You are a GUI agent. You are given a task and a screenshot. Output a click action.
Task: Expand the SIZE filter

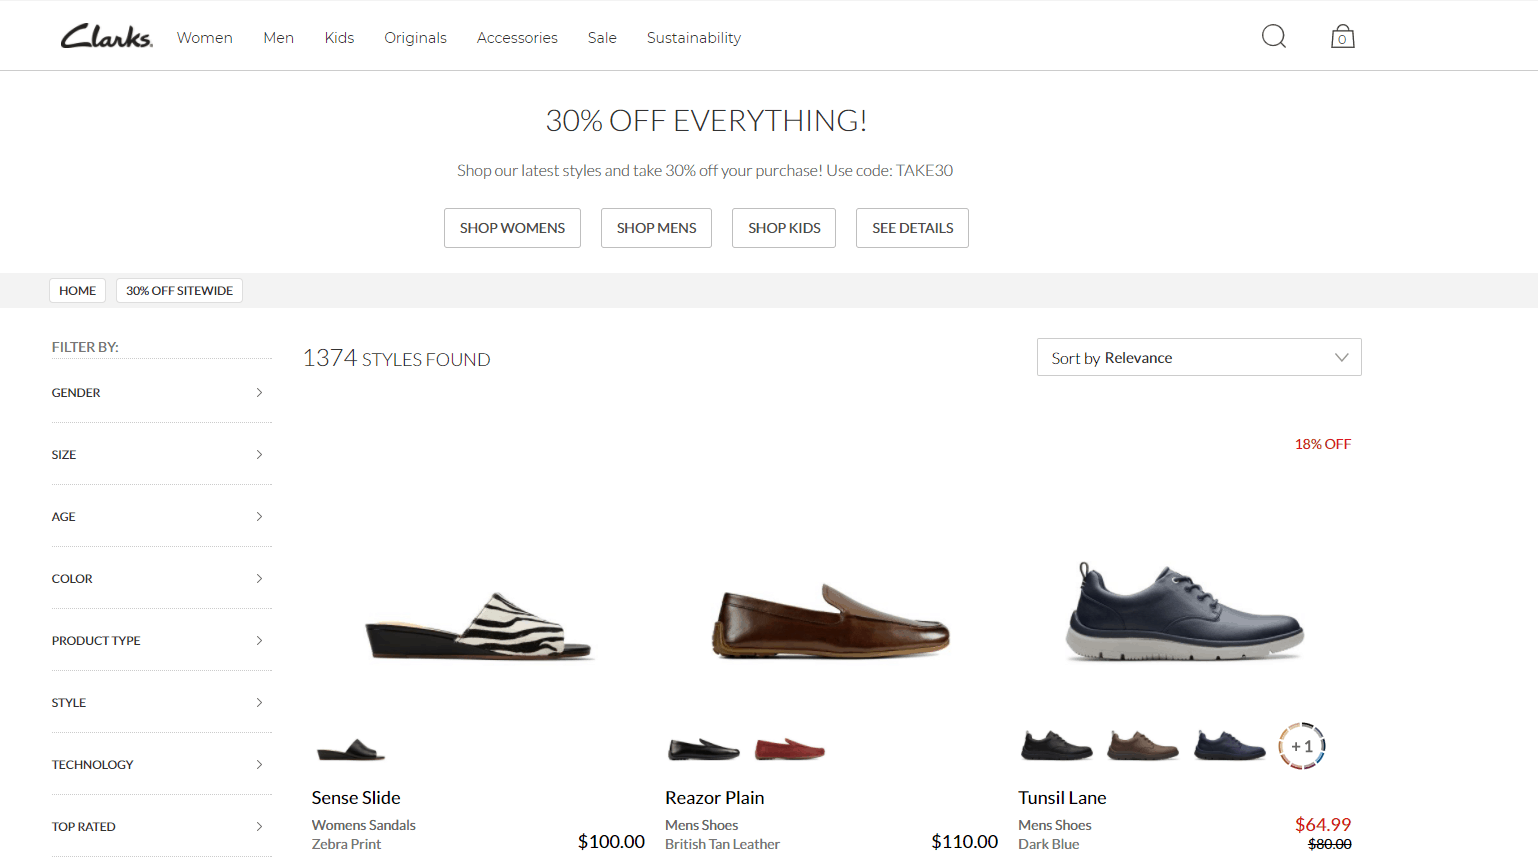(x=161, y=455)
